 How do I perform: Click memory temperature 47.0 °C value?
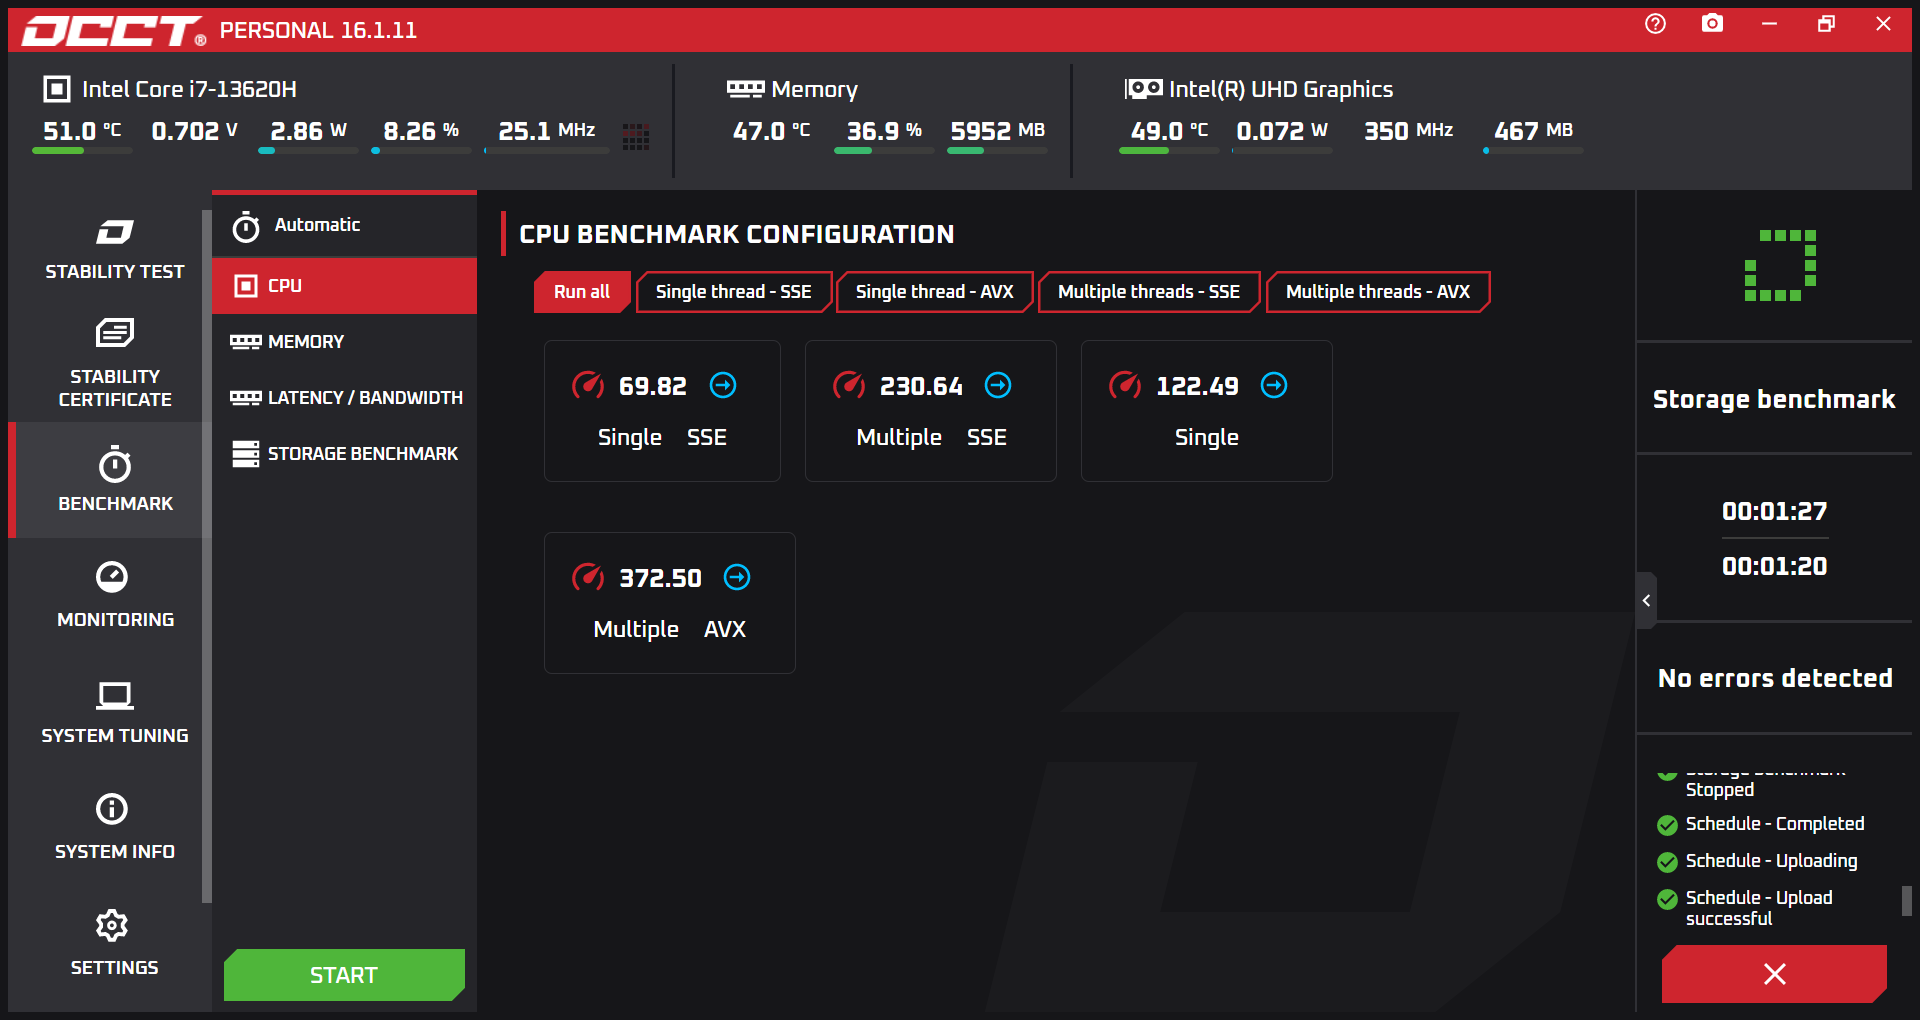(771, 131)
